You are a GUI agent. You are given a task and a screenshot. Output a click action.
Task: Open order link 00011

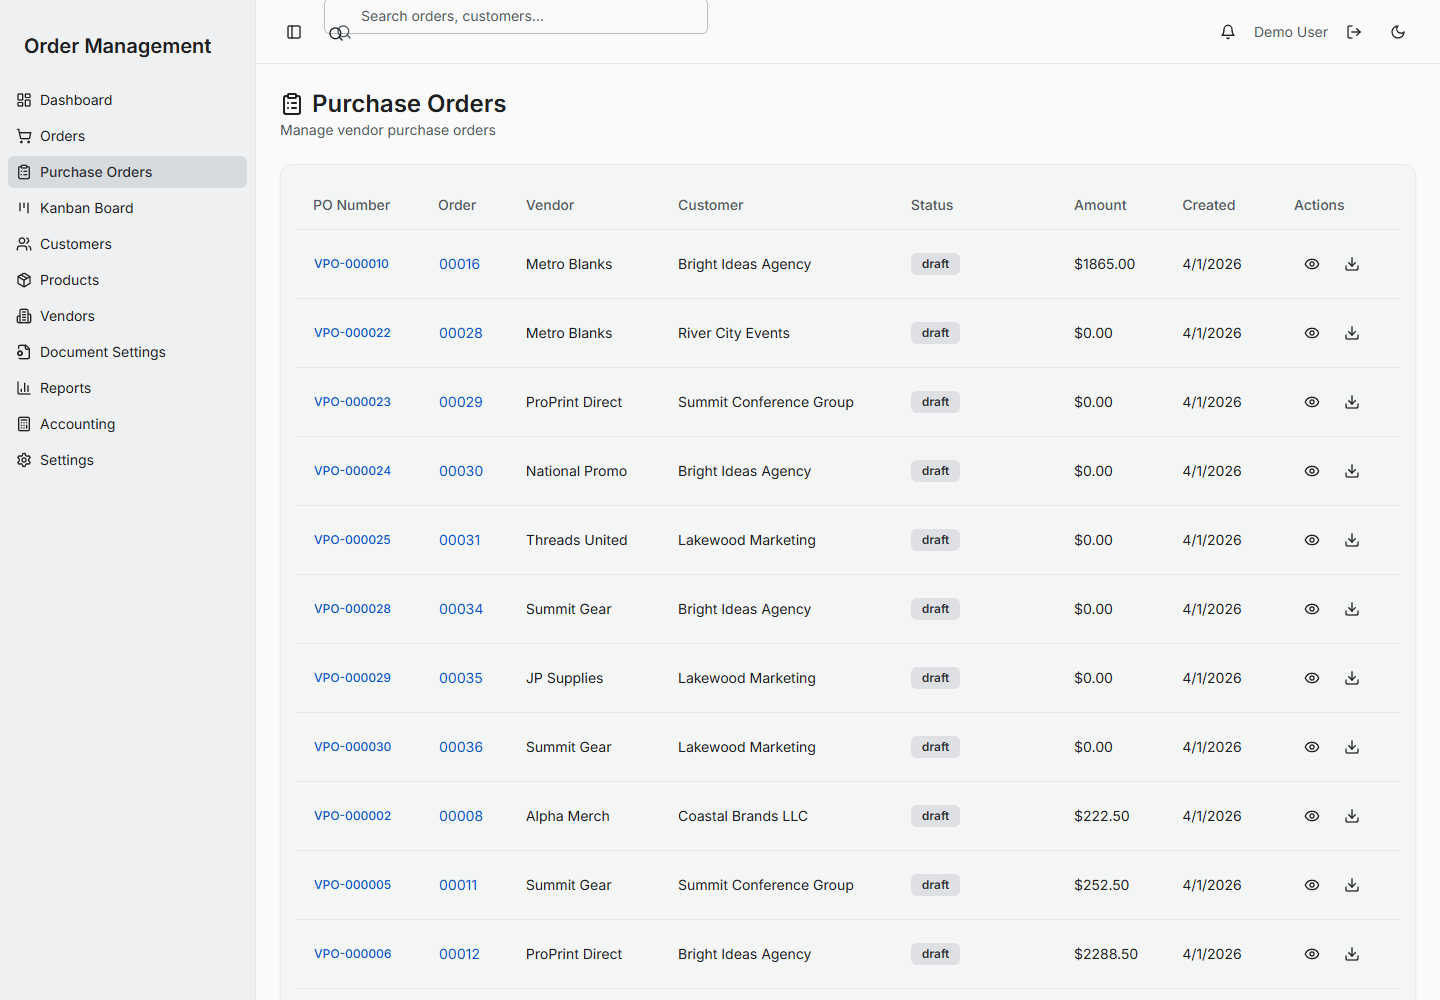458,885
